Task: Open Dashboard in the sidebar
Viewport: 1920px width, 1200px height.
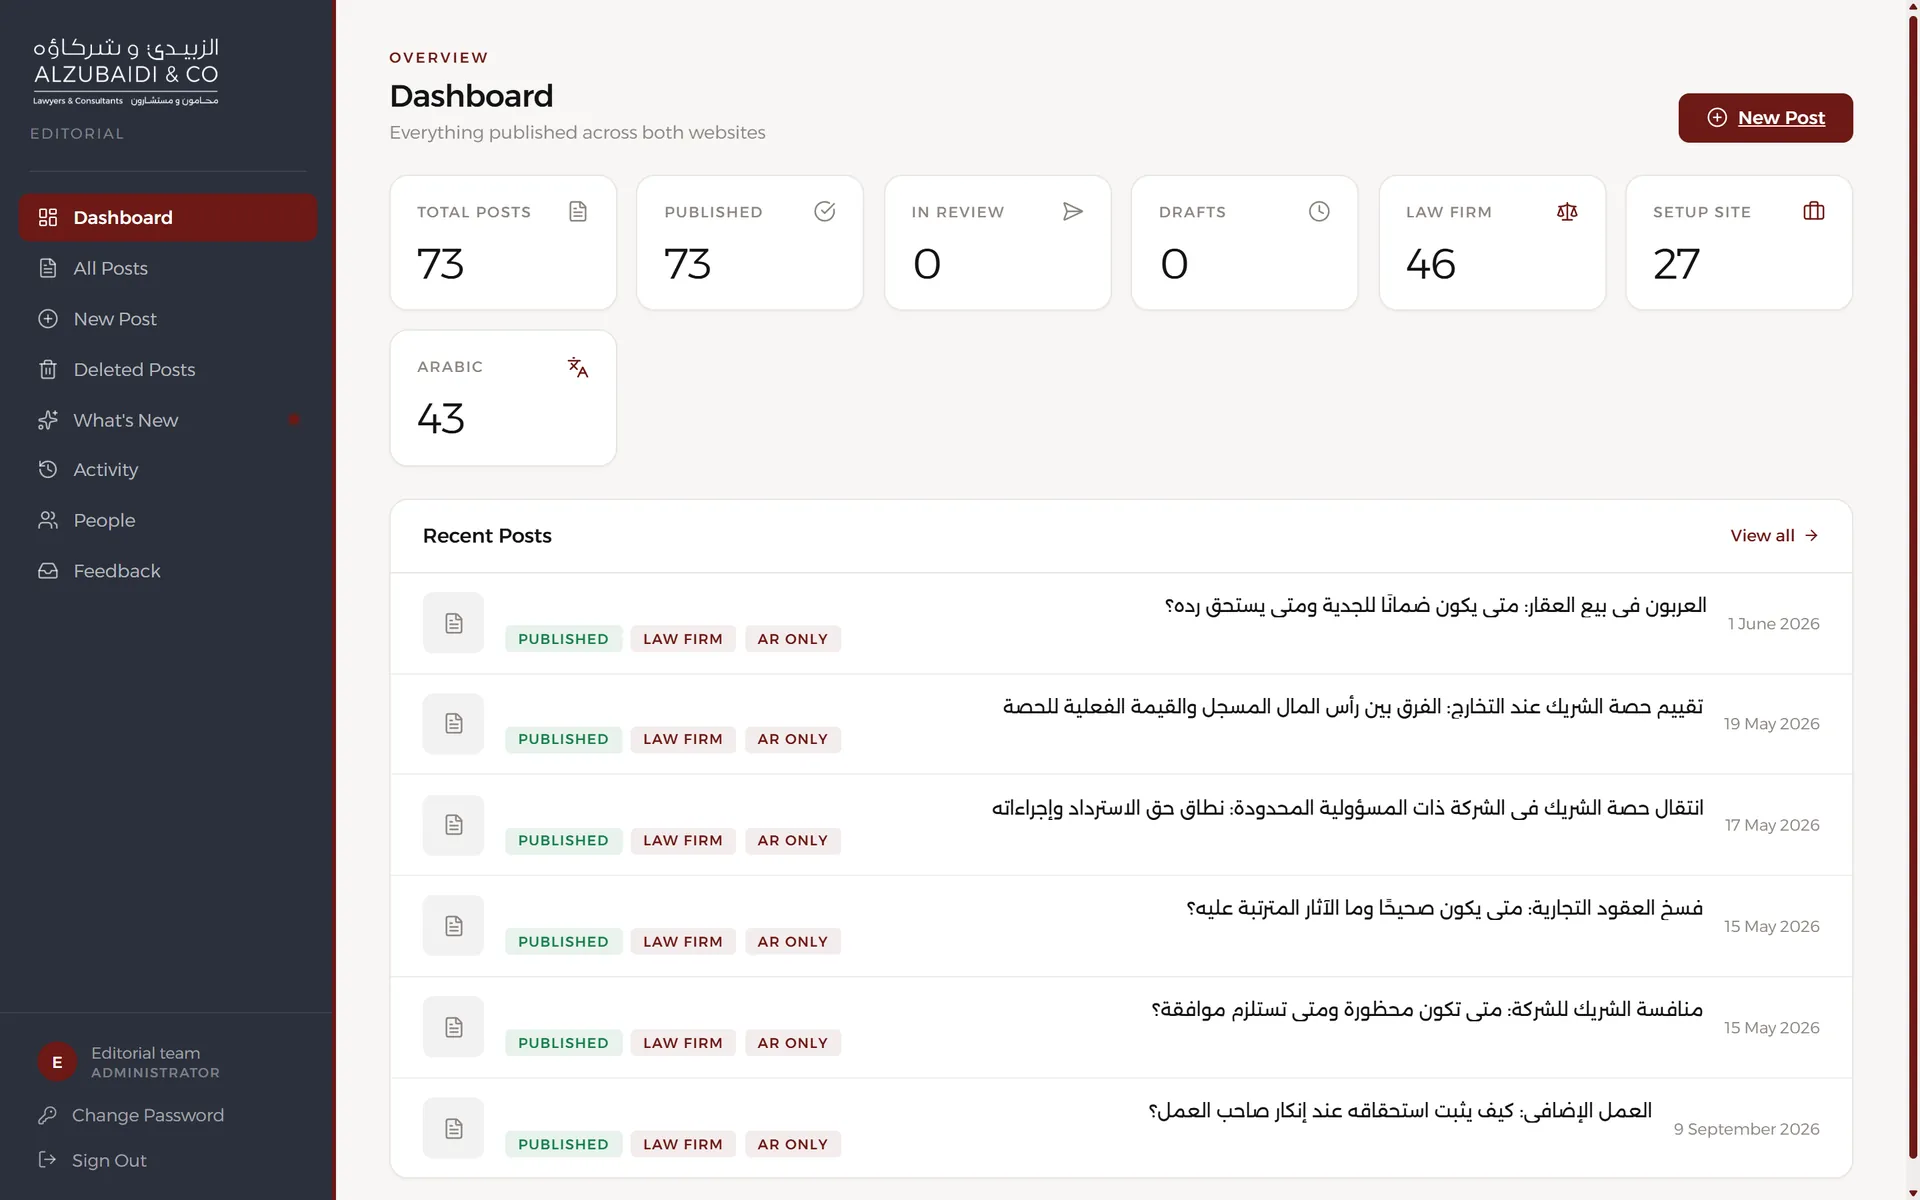Action: [167, 217]
